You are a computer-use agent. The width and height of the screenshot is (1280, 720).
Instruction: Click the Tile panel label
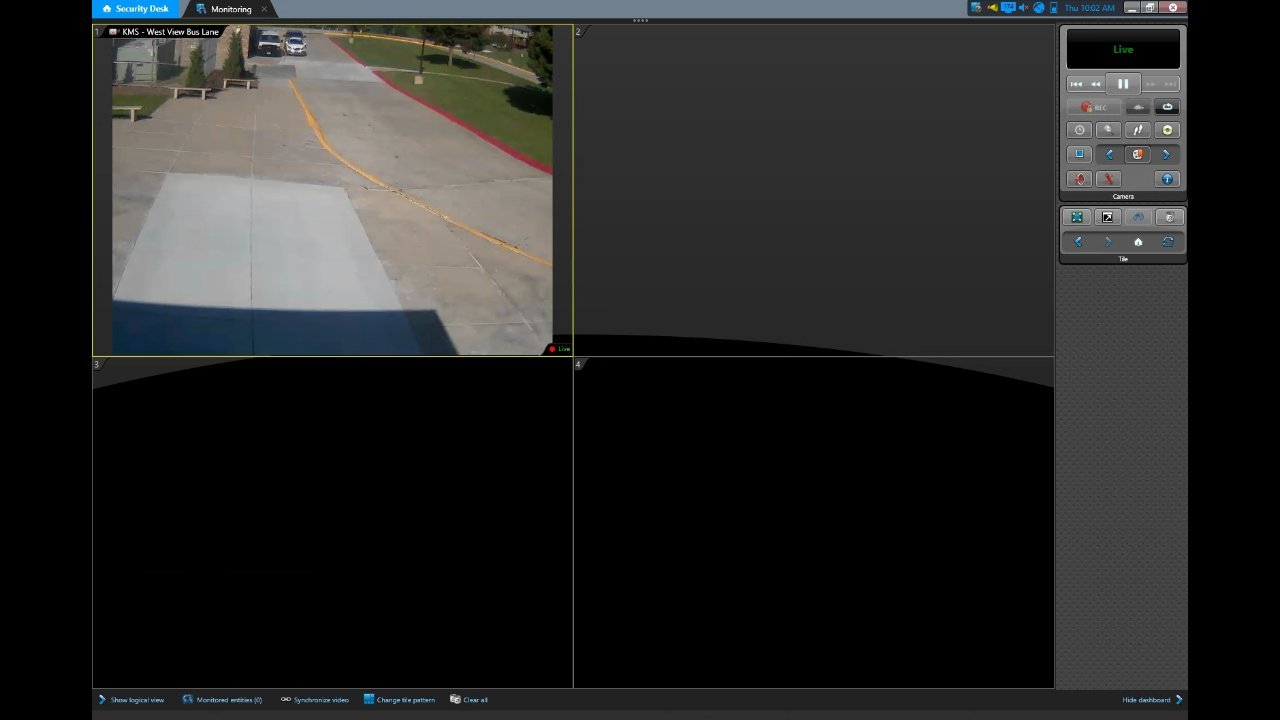1123,259
